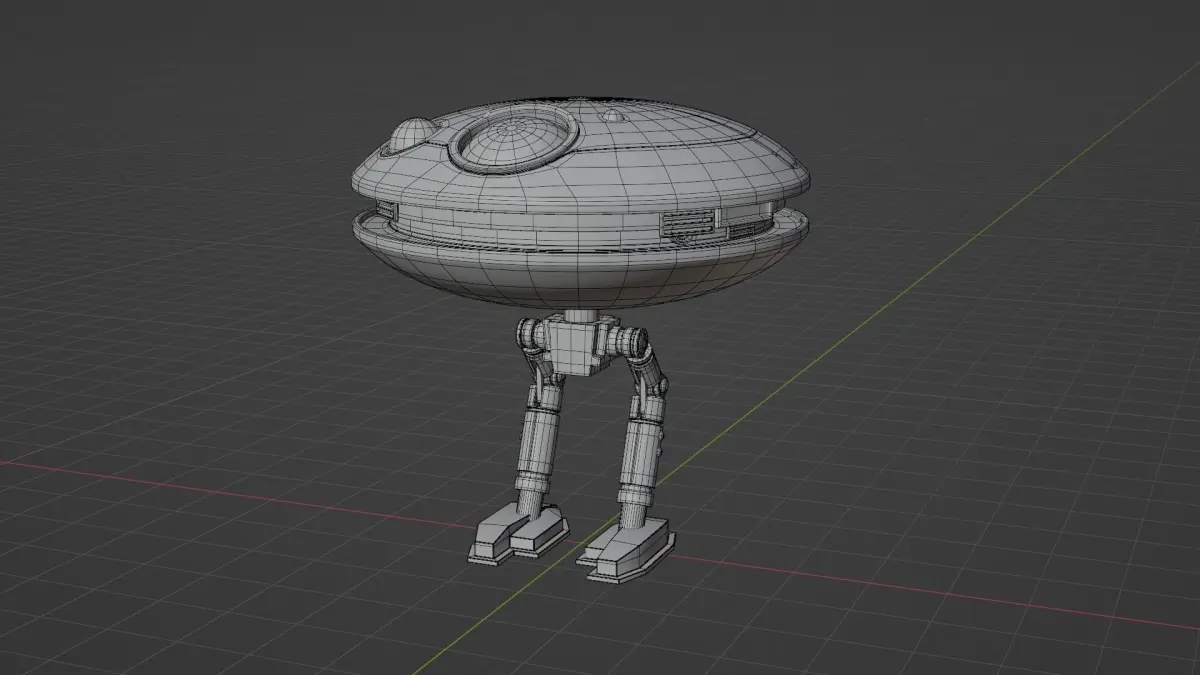This screenshot has height=675, width=1200.
Task: Select the large central dome on the saucer
Action: coord(514,140)
